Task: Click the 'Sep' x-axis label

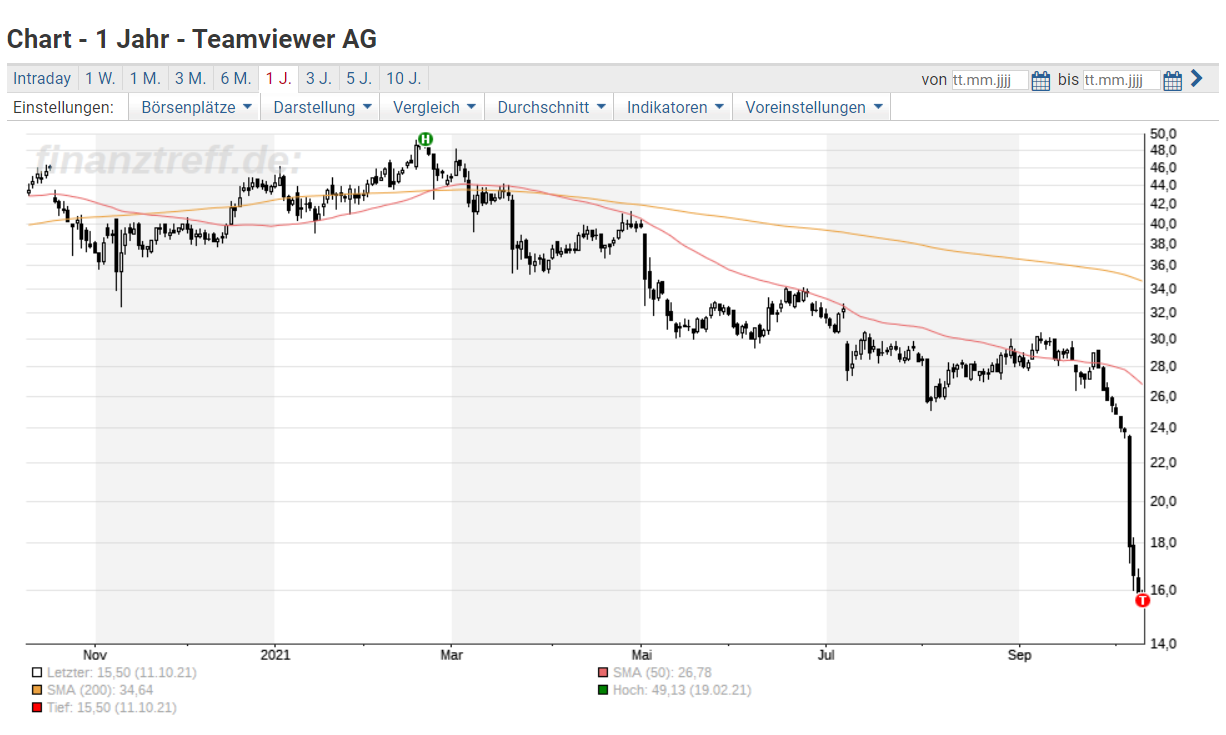Action: pyautogui.click(x=1019, y=655)
